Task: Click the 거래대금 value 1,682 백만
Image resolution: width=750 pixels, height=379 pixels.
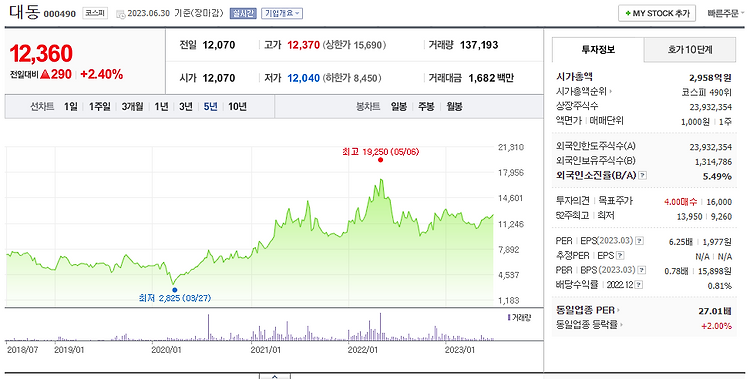Action: (491, 78)
